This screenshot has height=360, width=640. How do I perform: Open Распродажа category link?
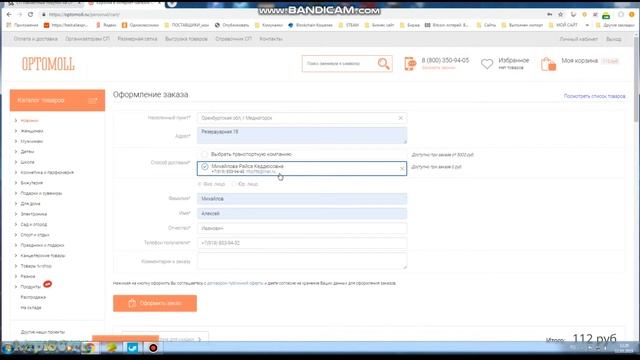33,297
